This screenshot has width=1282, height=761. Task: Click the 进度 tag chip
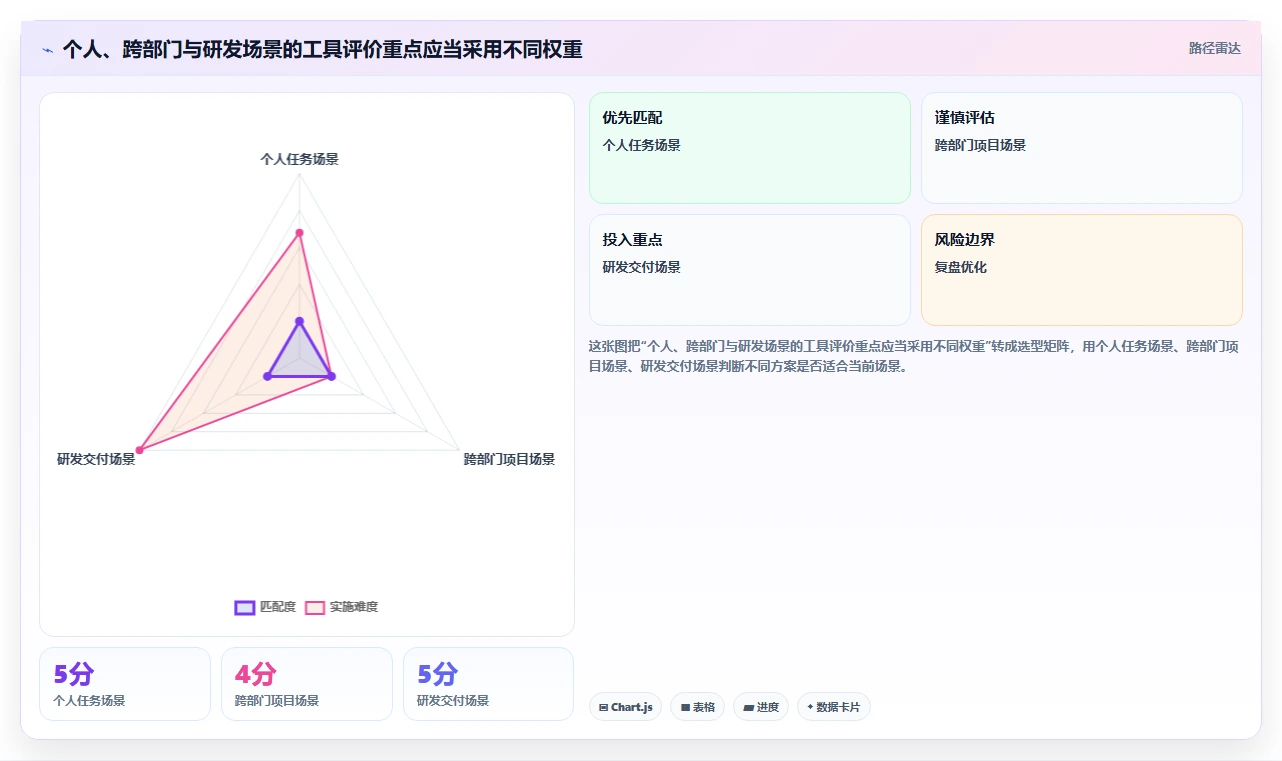pos(761,707)
